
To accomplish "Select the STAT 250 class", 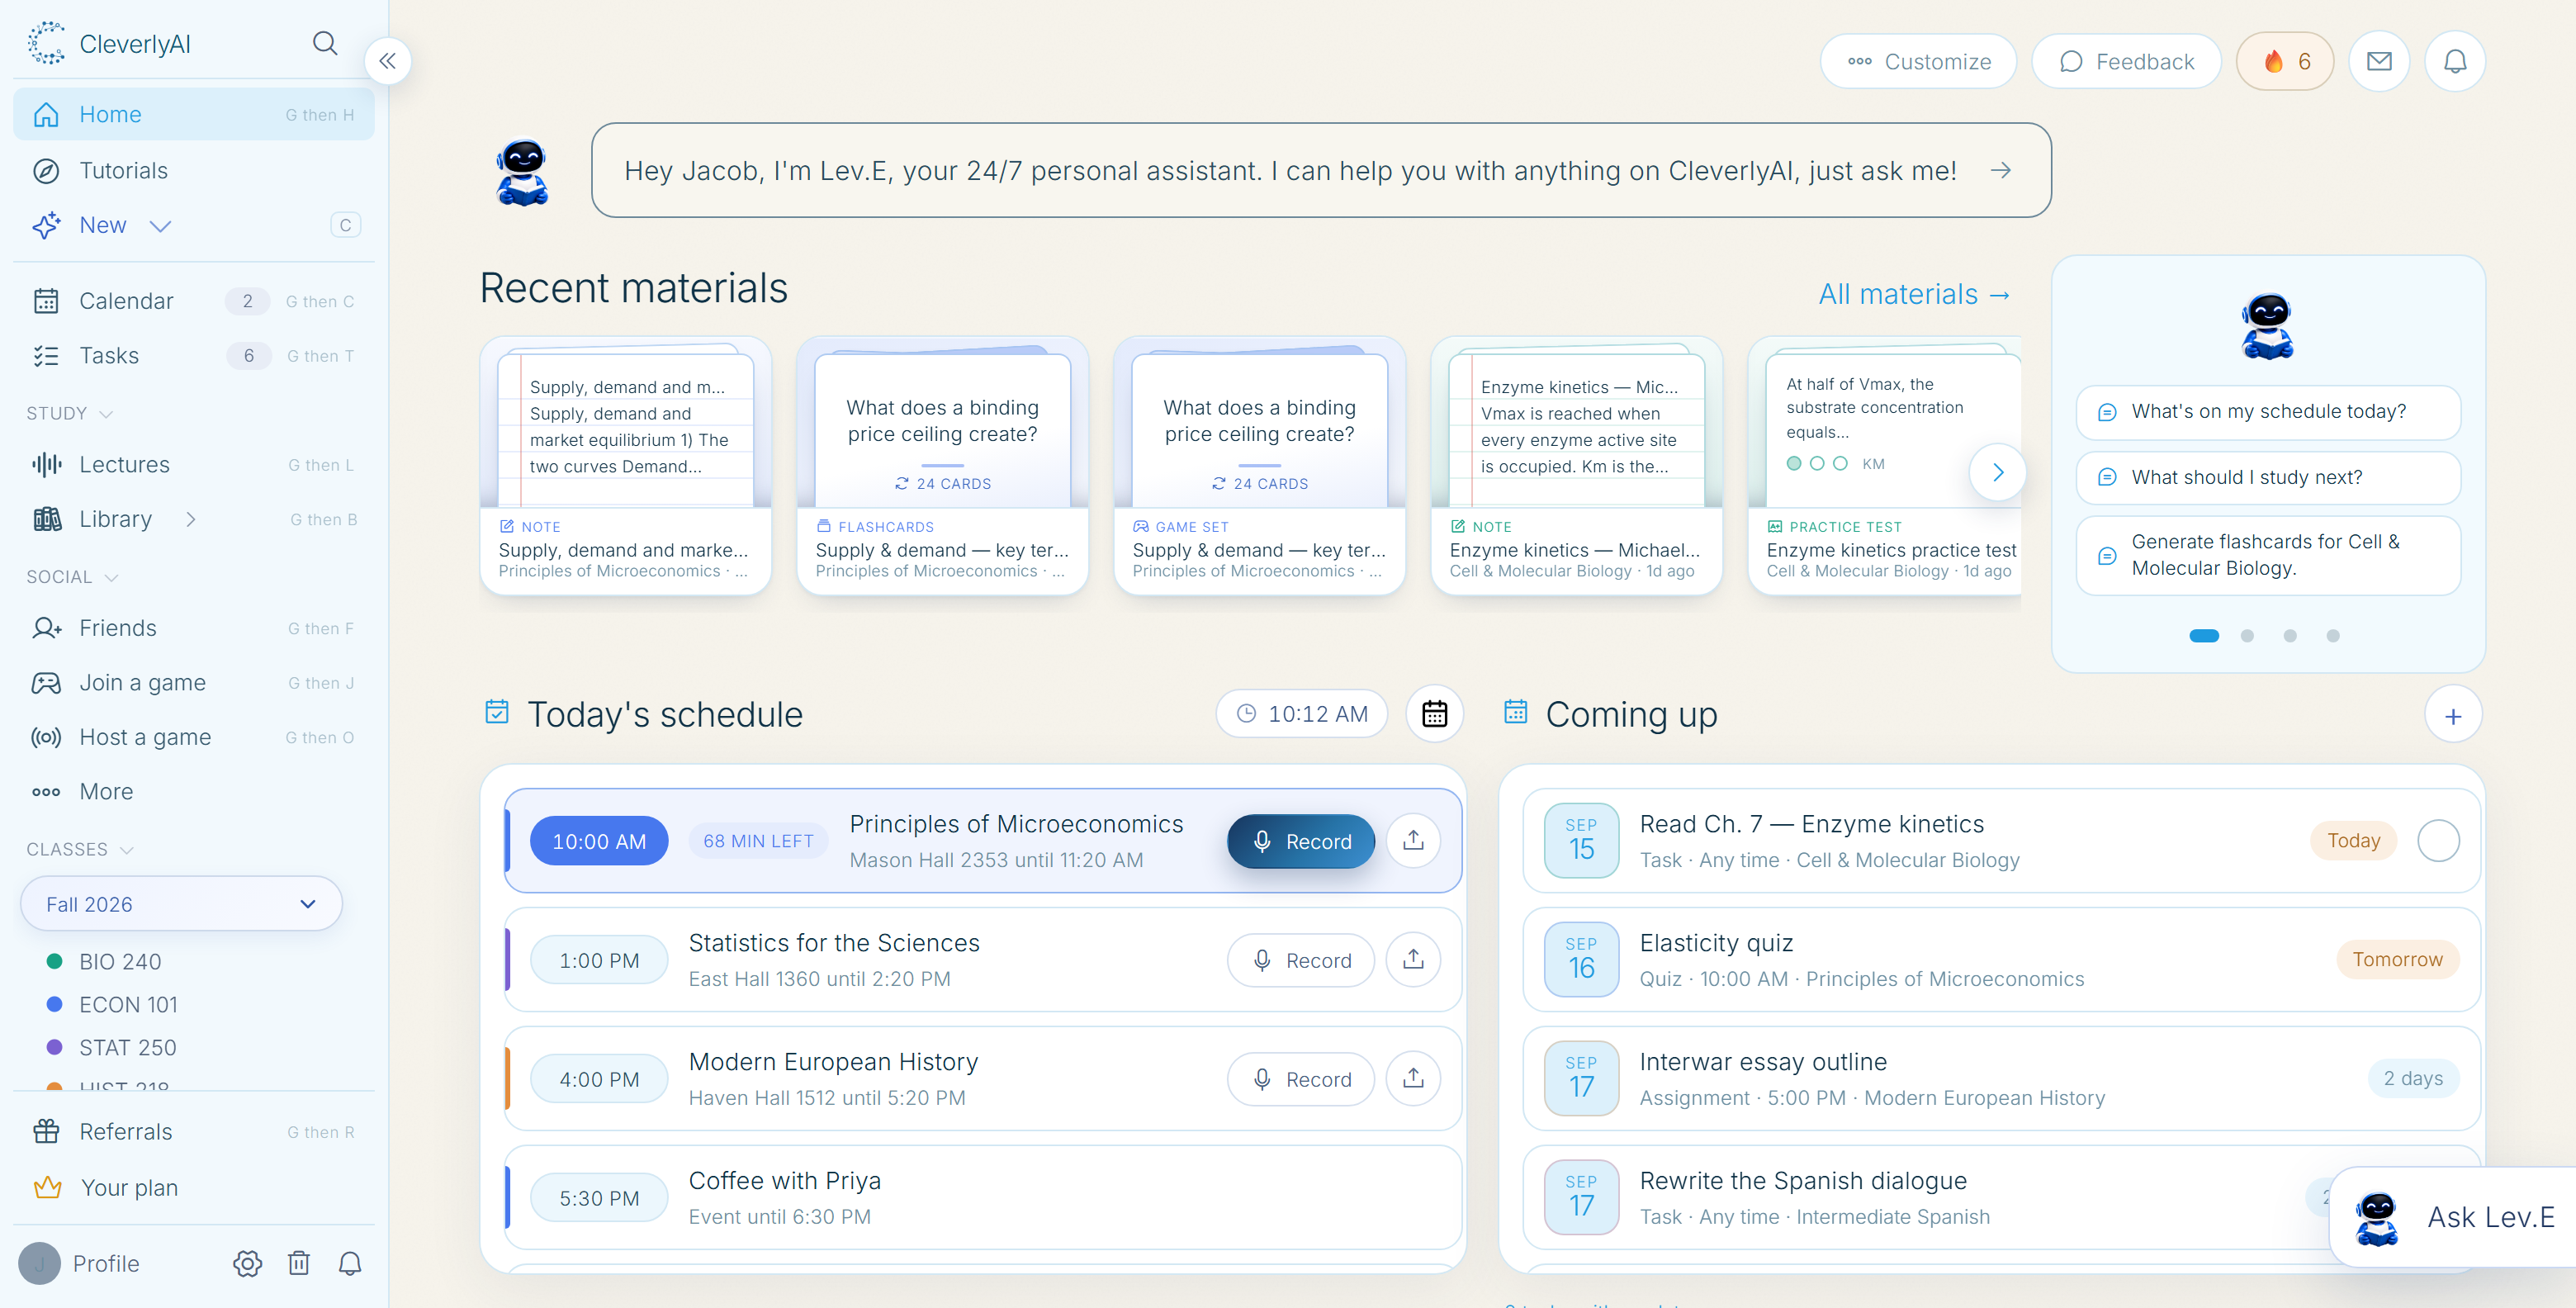I will [112, 1047].
